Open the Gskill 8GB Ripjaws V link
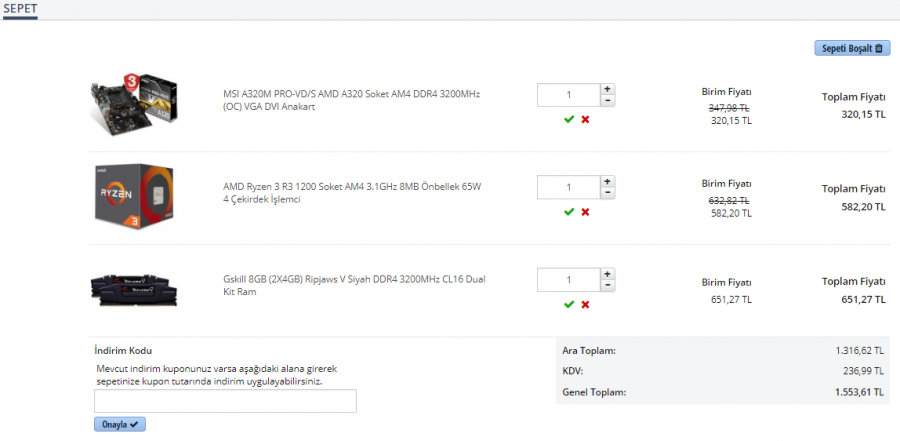 coord(351,285)
